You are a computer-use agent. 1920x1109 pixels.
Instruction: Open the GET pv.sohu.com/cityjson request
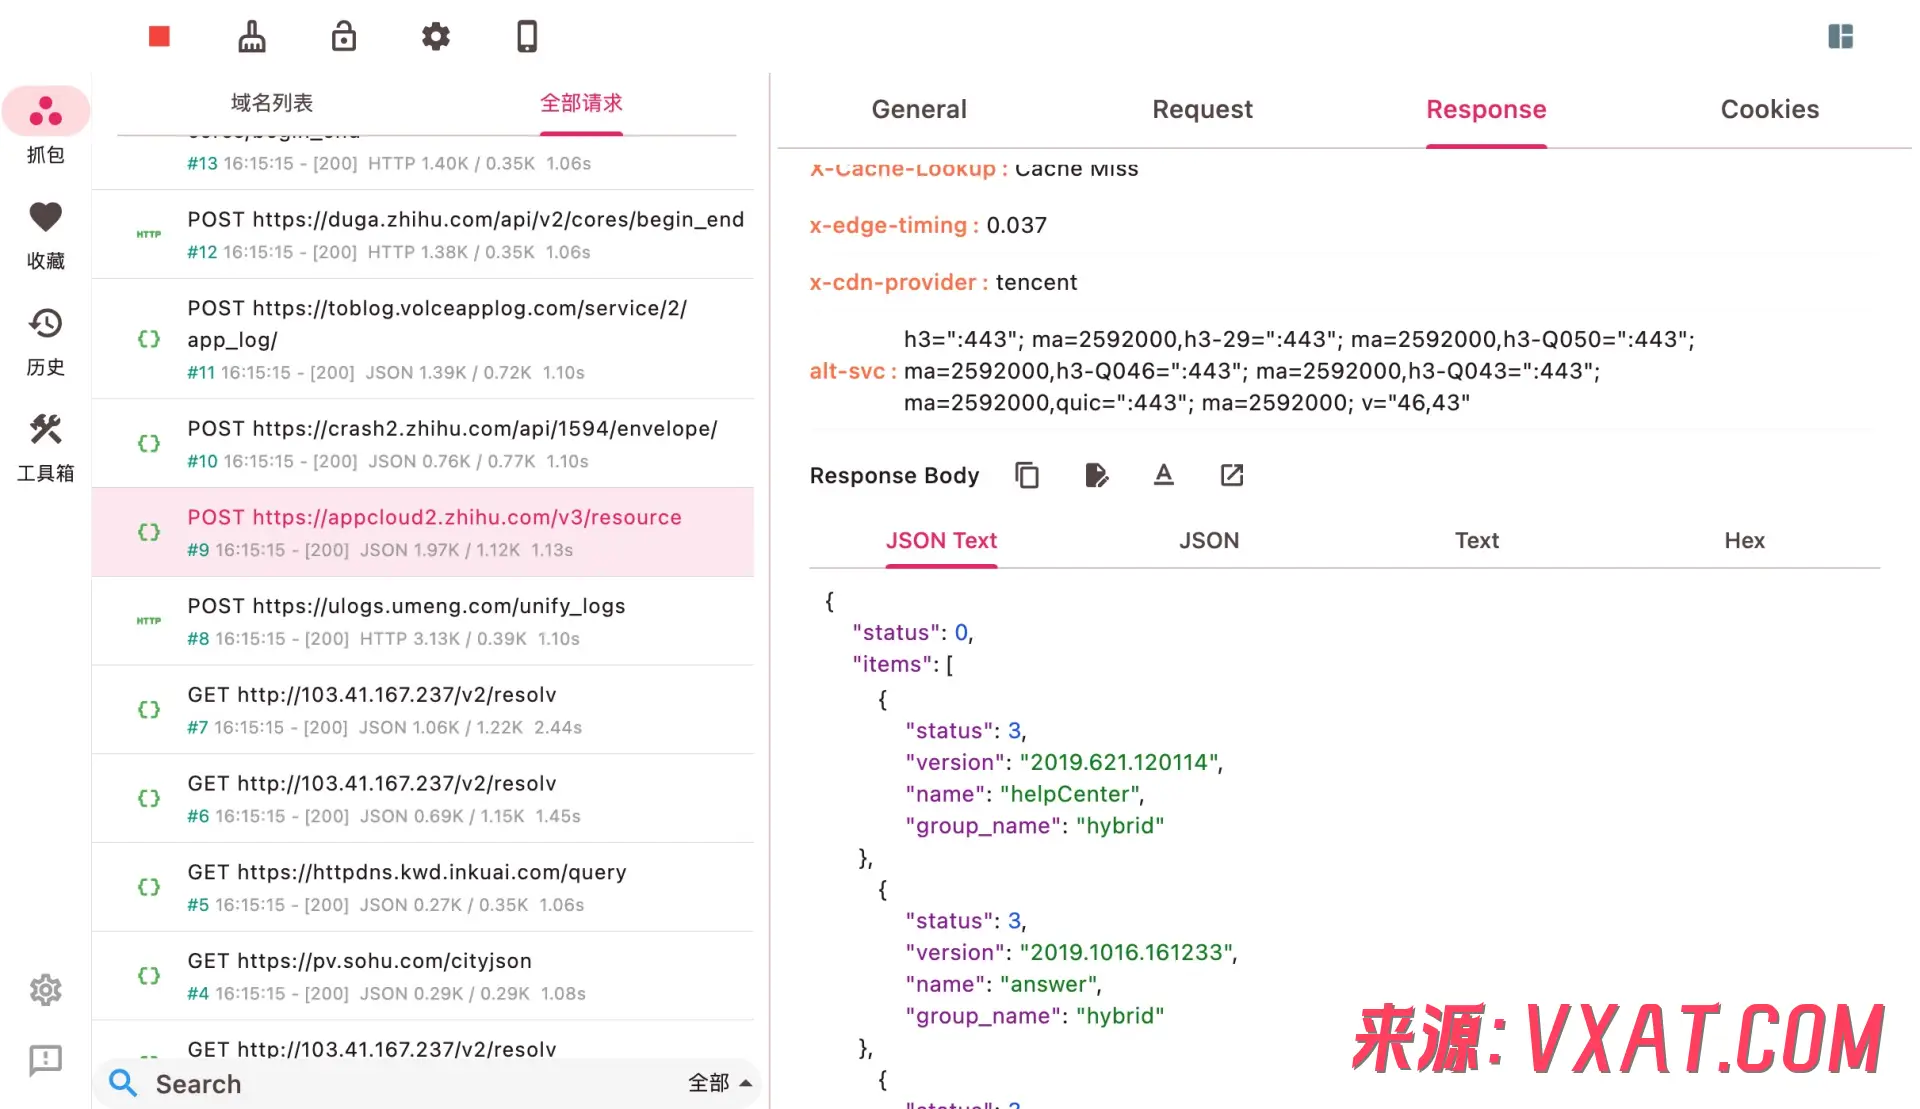point(423,976)
